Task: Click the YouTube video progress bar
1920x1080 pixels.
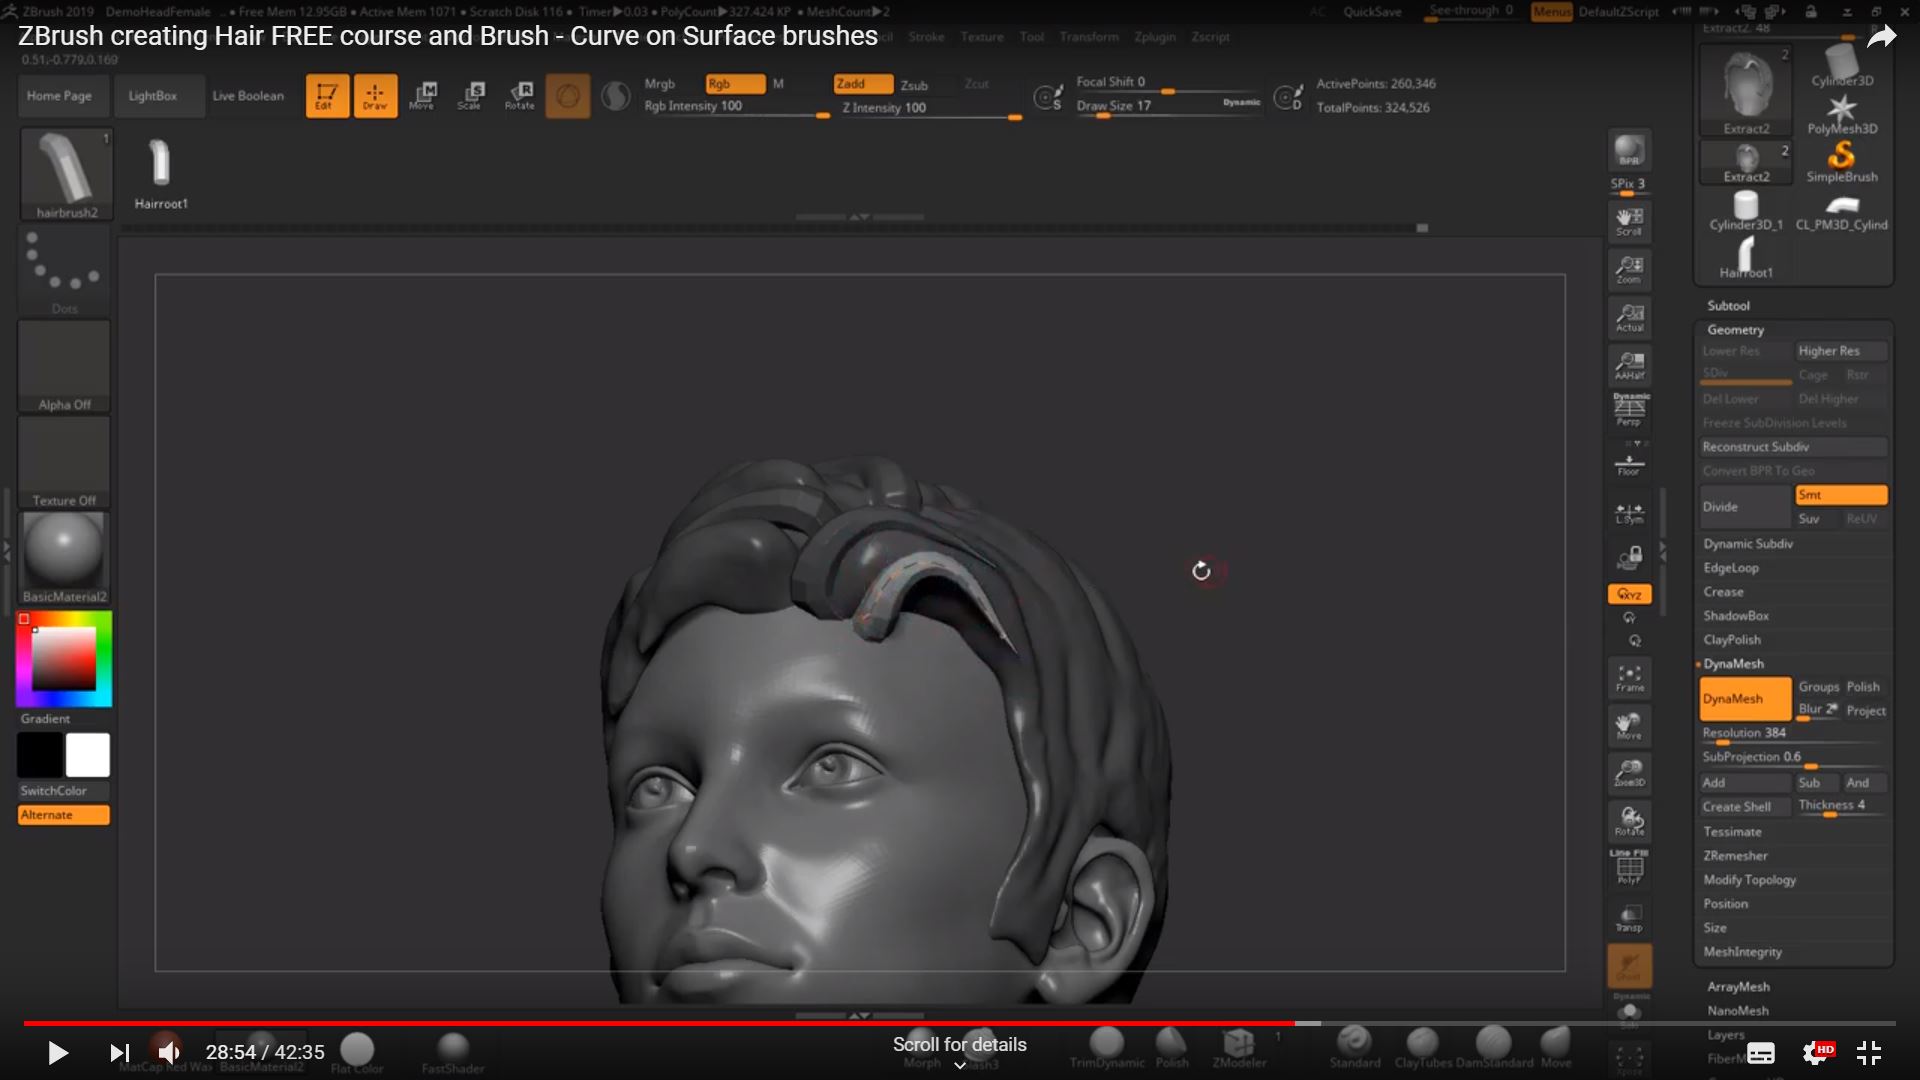Action: tap(960, 1024)
